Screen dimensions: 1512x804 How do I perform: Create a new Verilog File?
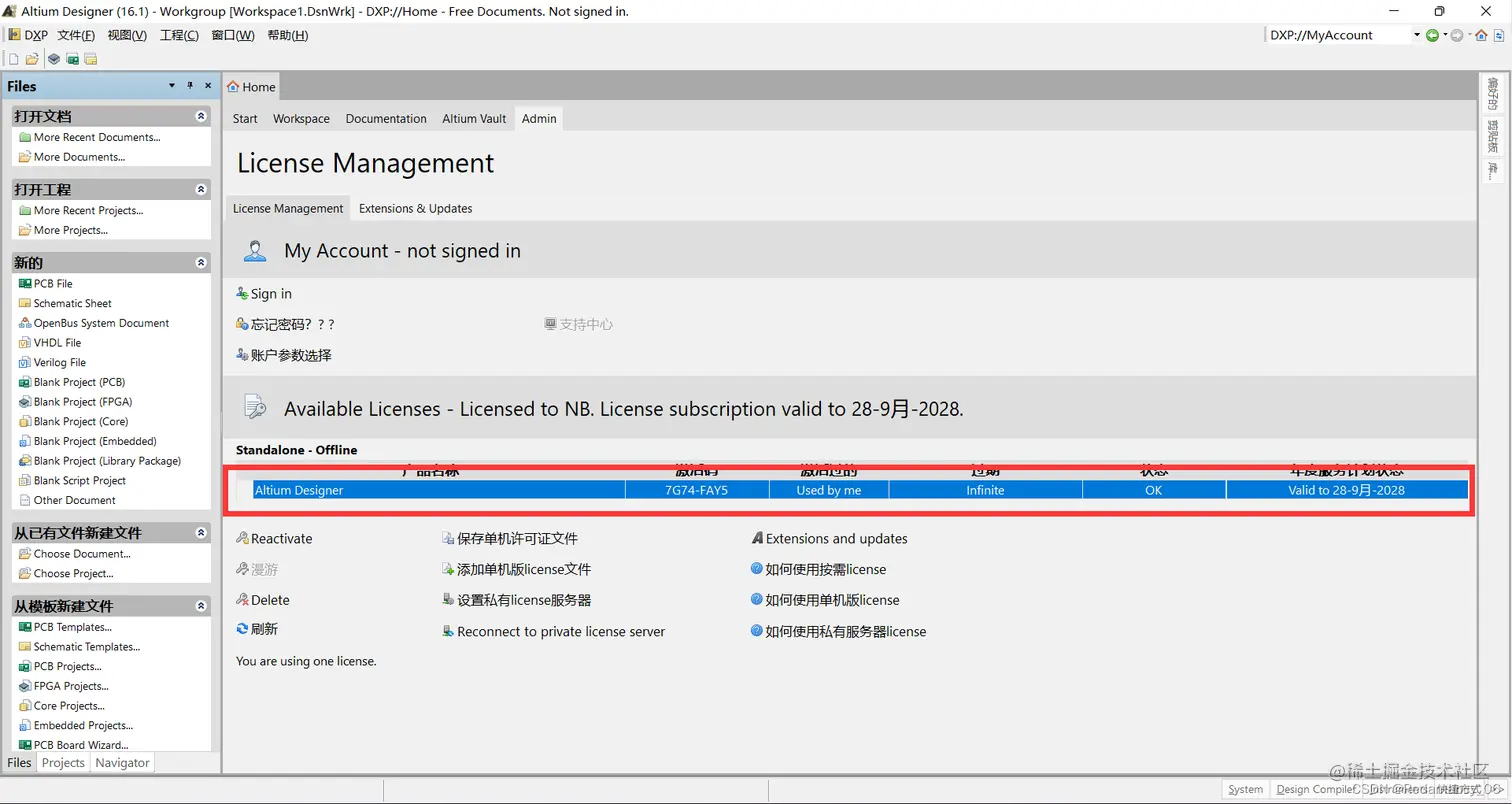tap(52, 362)
